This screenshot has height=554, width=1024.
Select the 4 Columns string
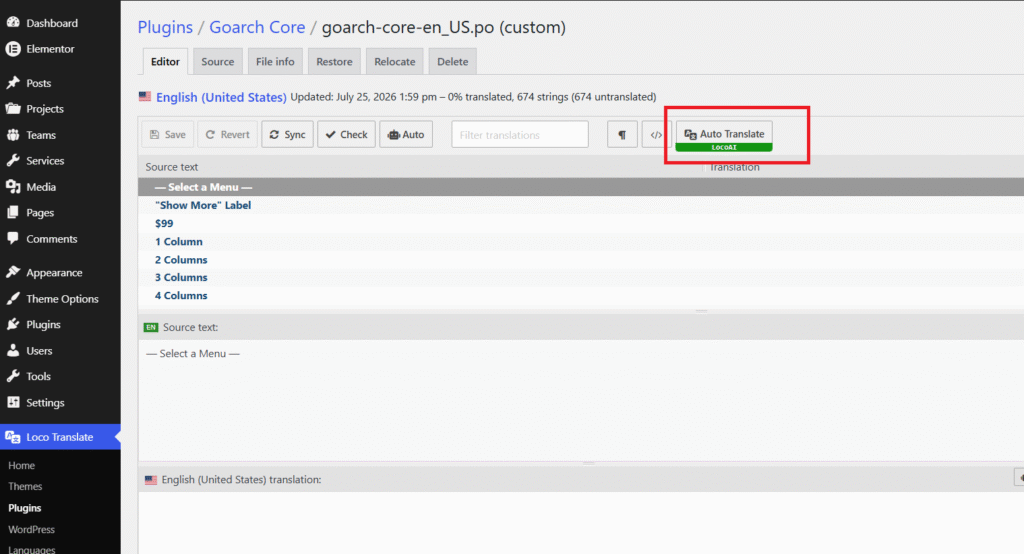(581, 296)
